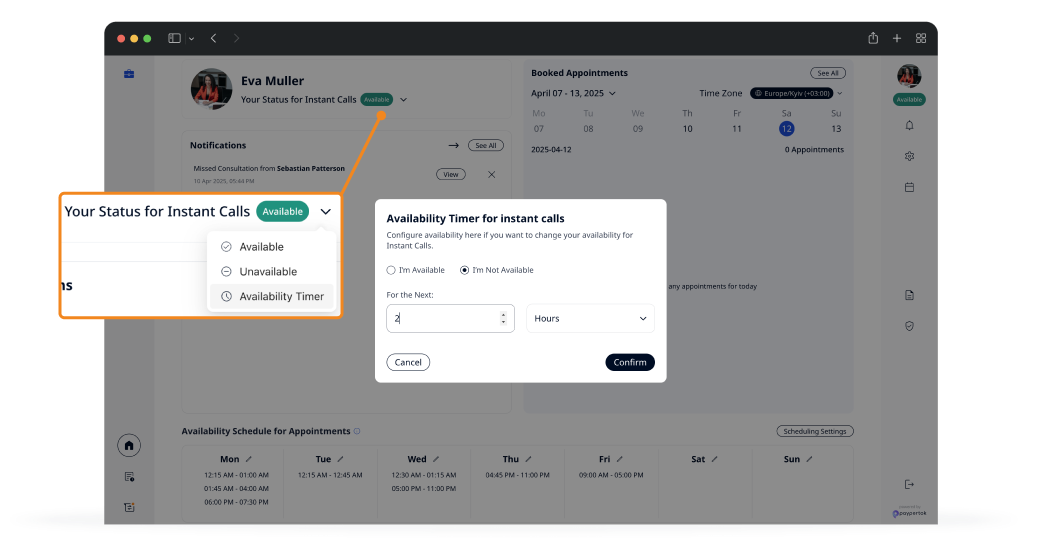Edit Thu availability with the pencil icon
The image size is (1040, 541).
(529, 459)
